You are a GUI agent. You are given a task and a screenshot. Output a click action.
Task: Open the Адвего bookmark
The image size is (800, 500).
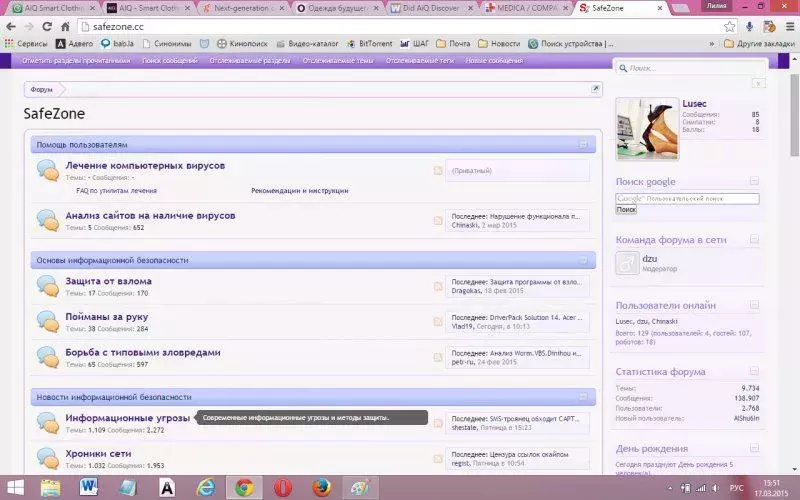point(74,44)
